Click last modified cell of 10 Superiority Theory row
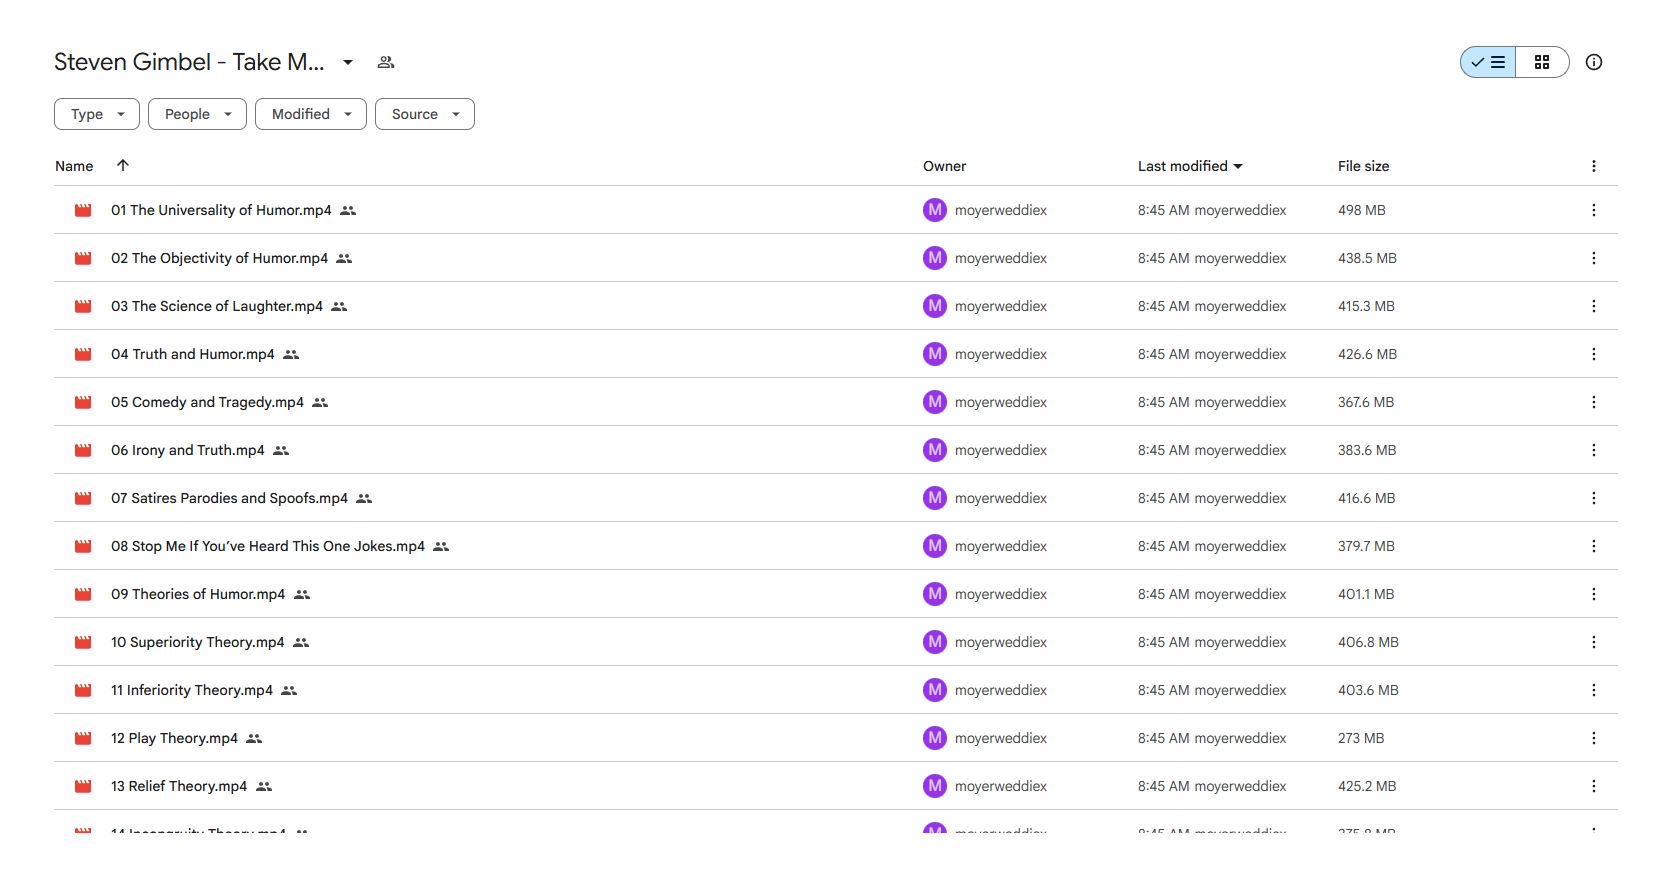 coord(1212,642)
